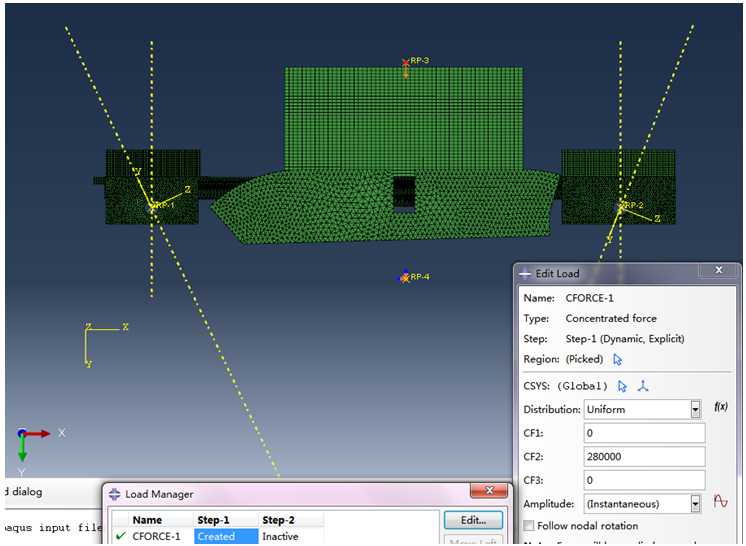Select reference point RP-4 in viewport
The height and width of the screenshot is (546, 746).
(405, 277)
